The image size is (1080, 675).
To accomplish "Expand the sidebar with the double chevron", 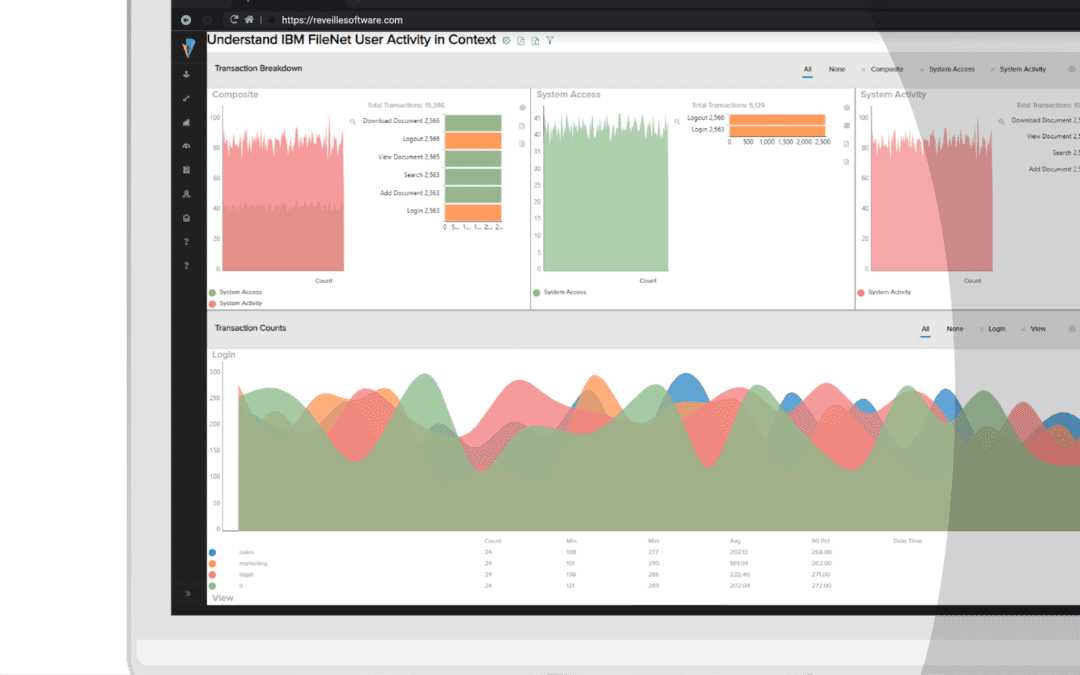I will [187, 594].
